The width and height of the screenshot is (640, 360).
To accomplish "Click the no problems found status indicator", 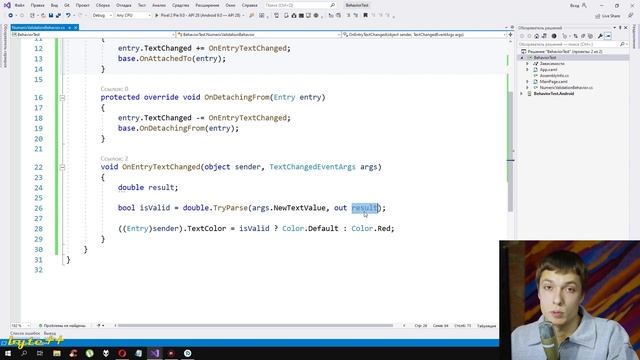I will click(x=62, y=326).
